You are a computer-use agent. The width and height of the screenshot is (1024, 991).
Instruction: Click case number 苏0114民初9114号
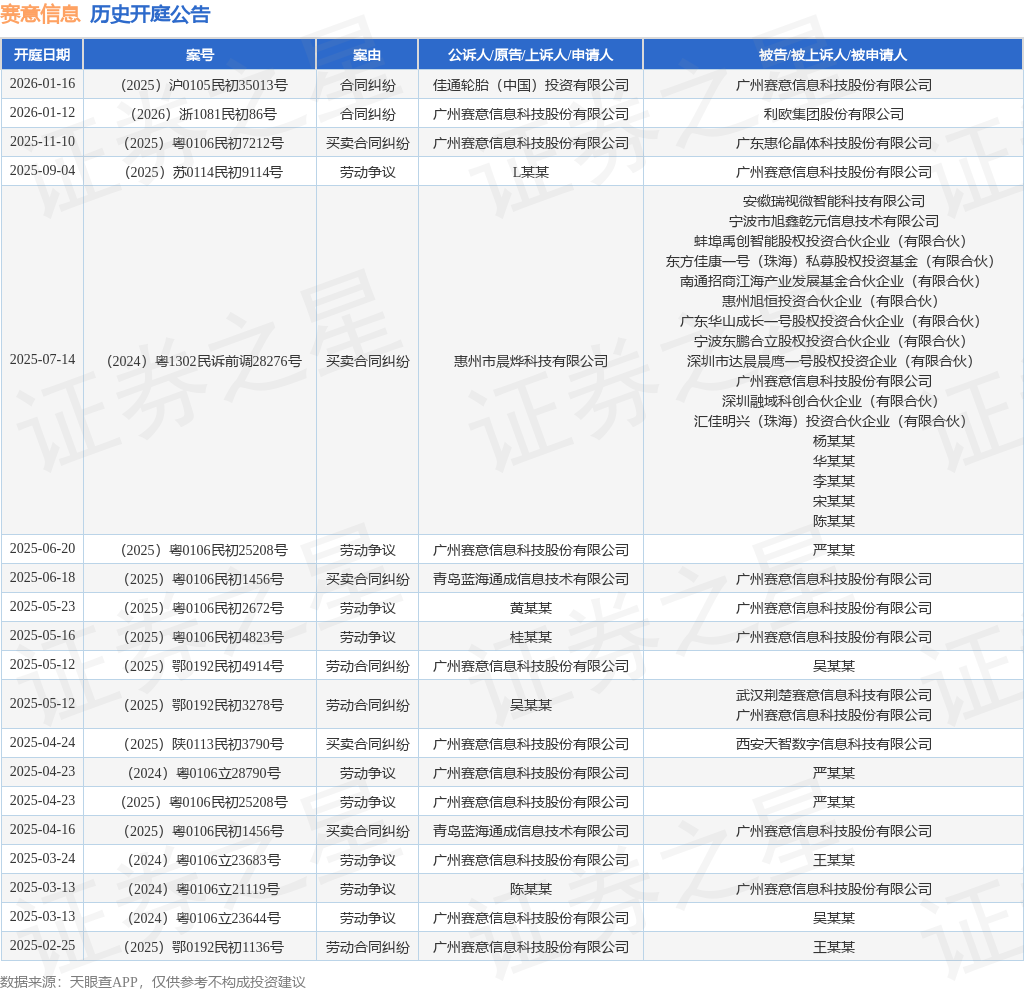pos(204,172)
